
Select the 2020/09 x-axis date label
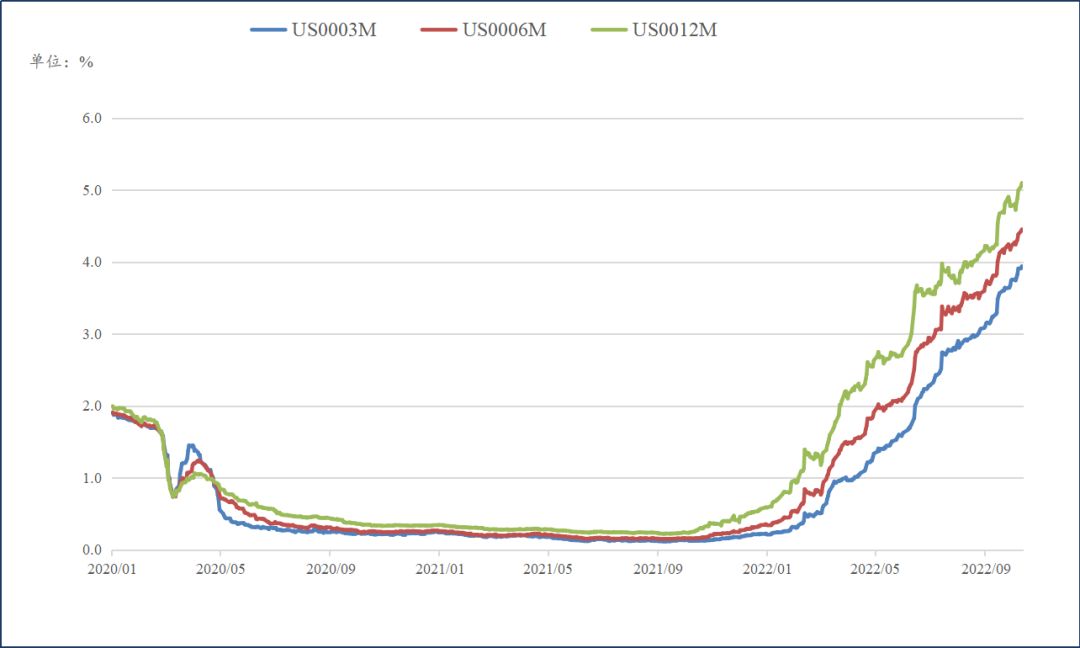331,569
